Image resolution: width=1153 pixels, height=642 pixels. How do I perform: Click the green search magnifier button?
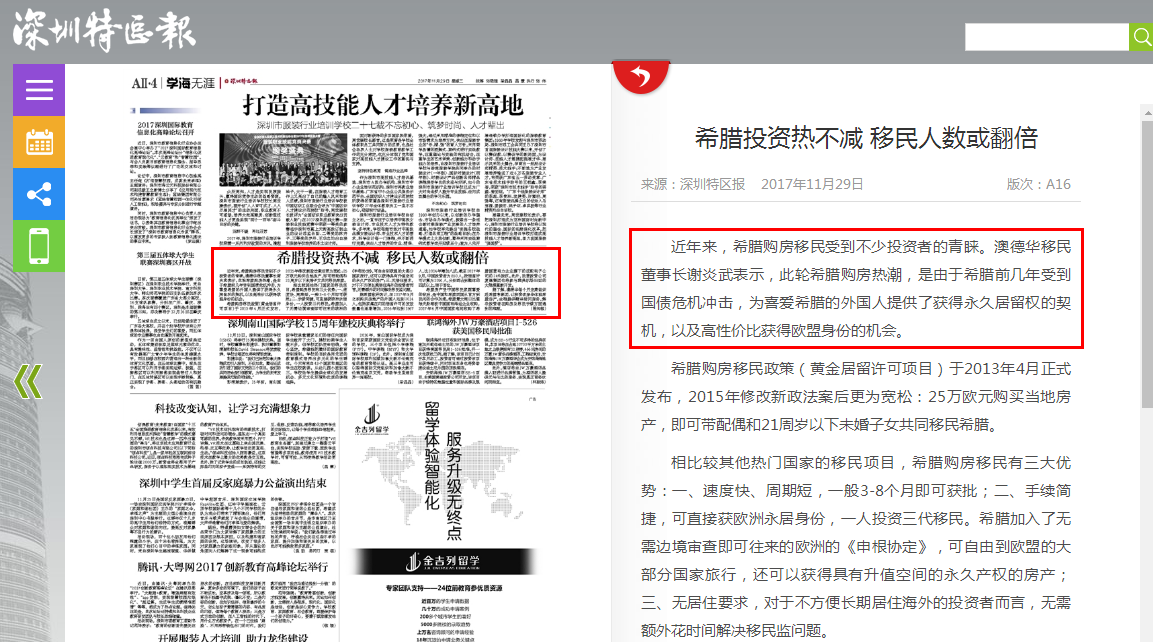[x=1141, y=37]
